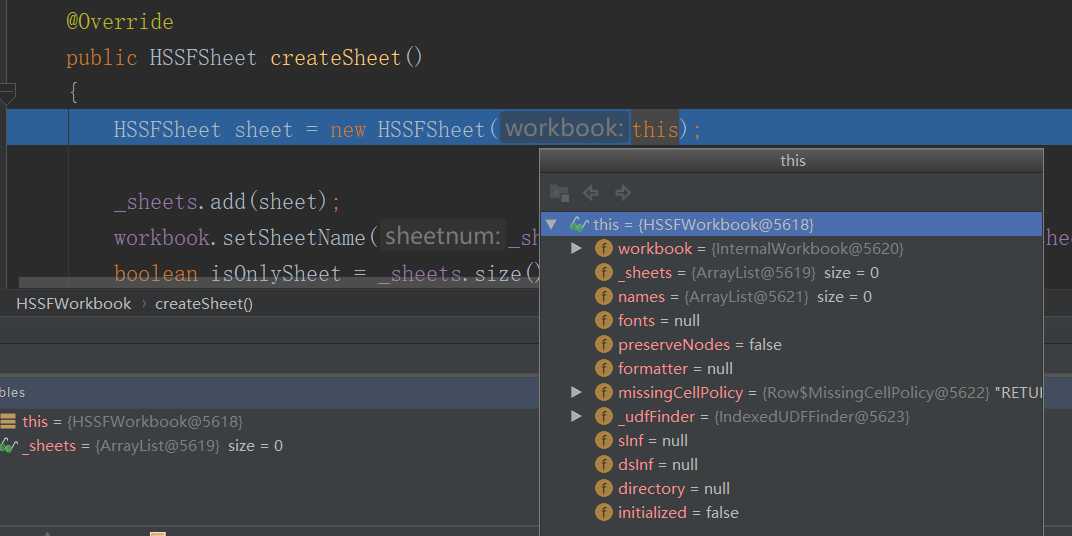This screenshot has height=536, width=1072.
Task: Select 'sInf = null' row
Action: coord(792,440)
